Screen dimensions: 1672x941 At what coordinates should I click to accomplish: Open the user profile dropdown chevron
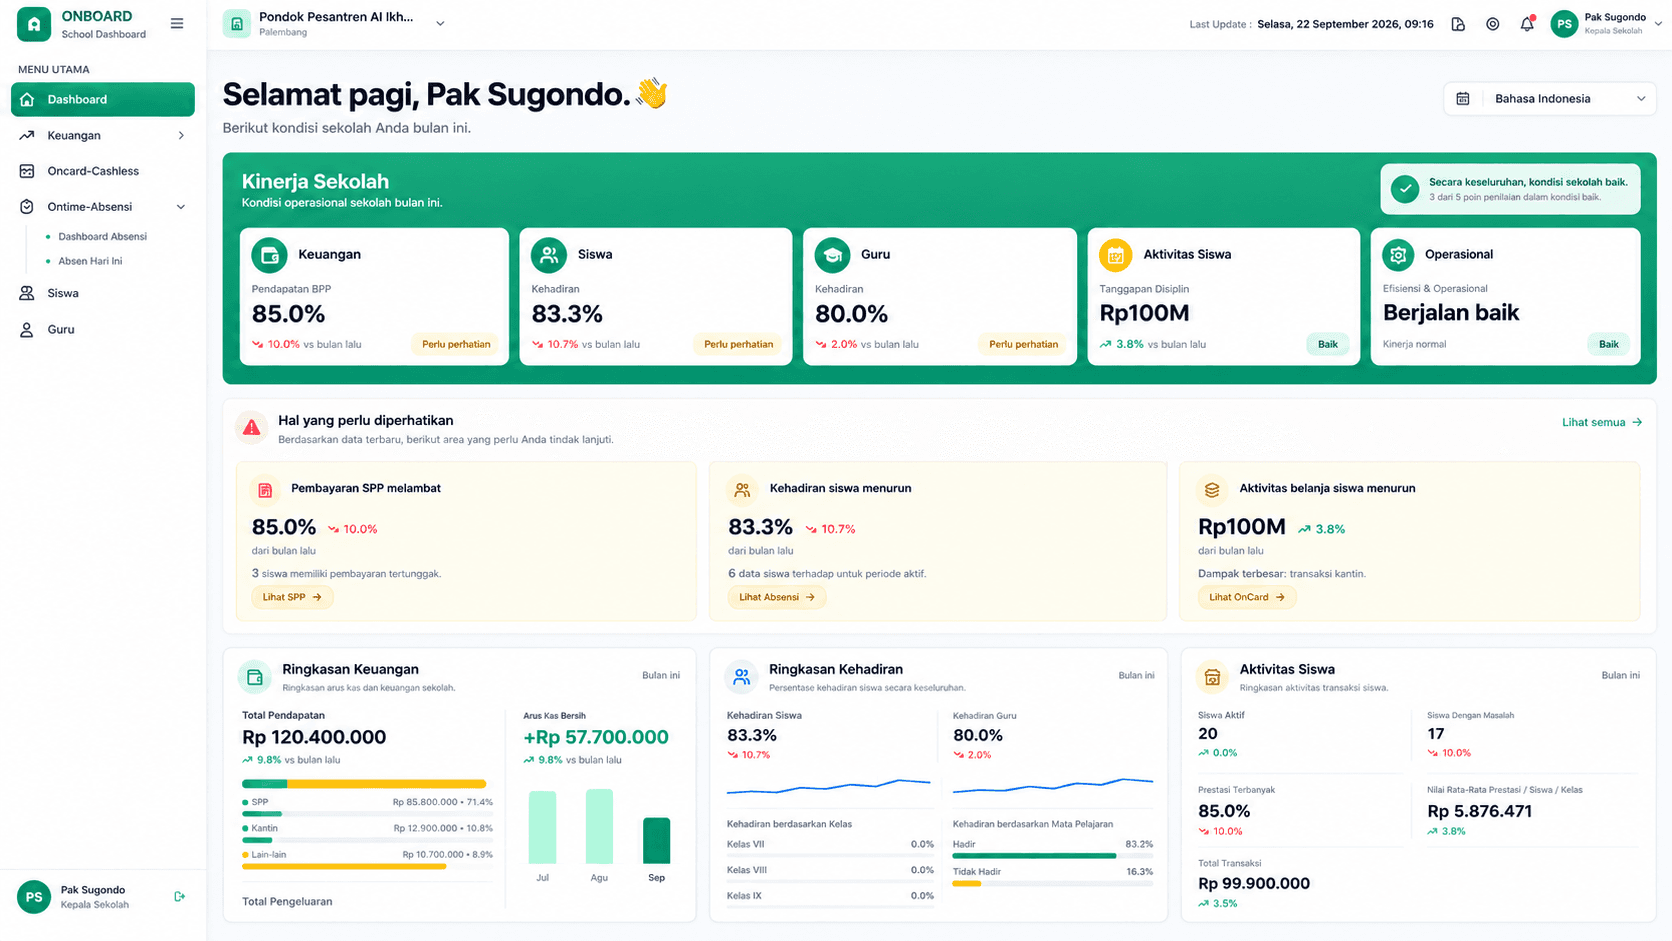[1658, 24]
